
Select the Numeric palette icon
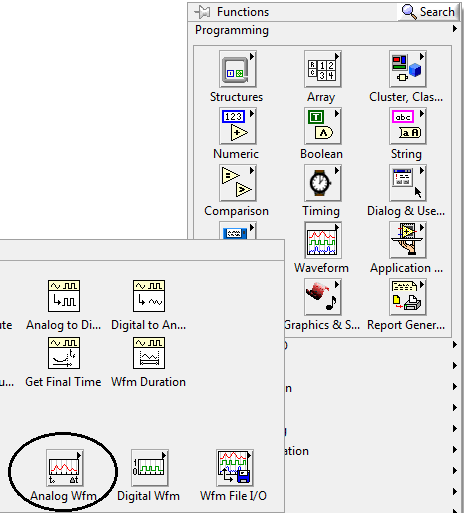[x=238, y=126]
